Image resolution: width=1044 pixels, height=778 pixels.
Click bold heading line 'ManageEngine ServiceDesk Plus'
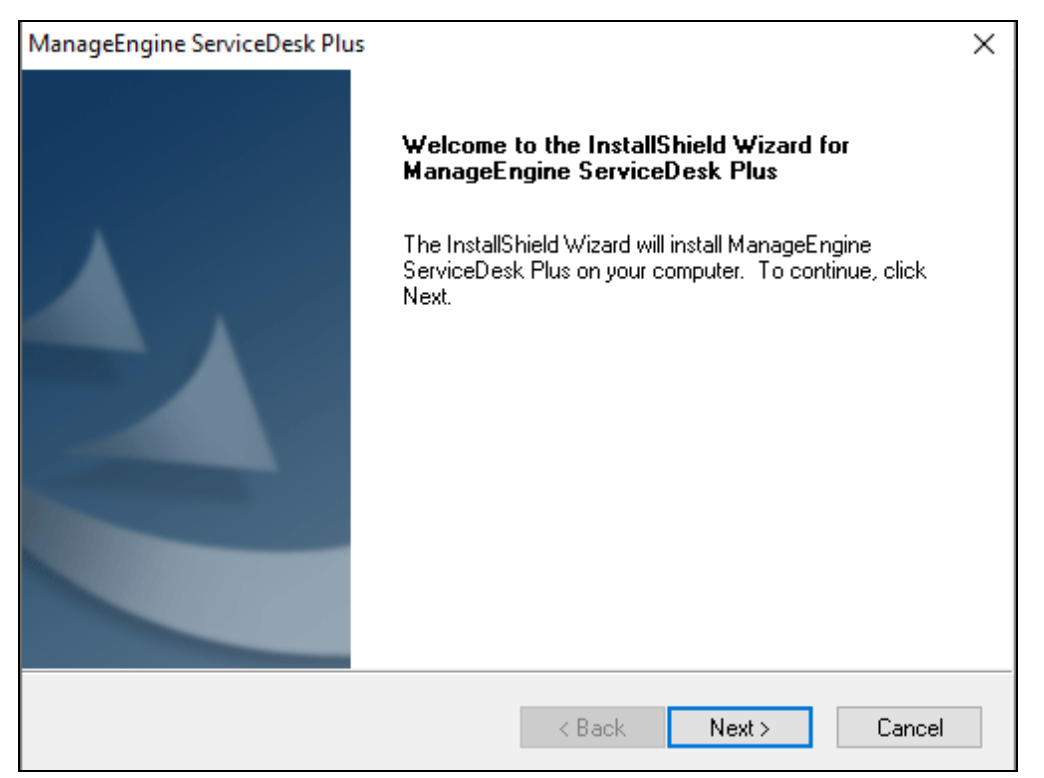pyautogui.click(x=590, y=171)
